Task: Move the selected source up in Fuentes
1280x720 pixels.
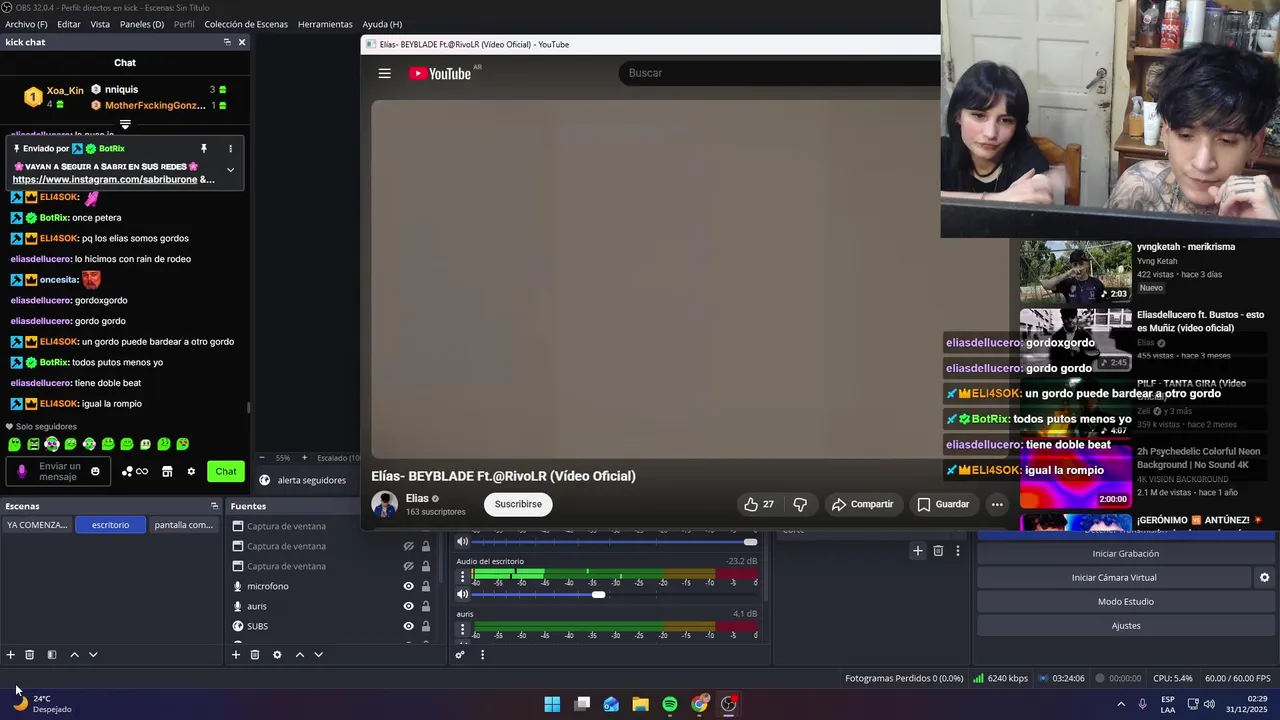Action: 299,655
